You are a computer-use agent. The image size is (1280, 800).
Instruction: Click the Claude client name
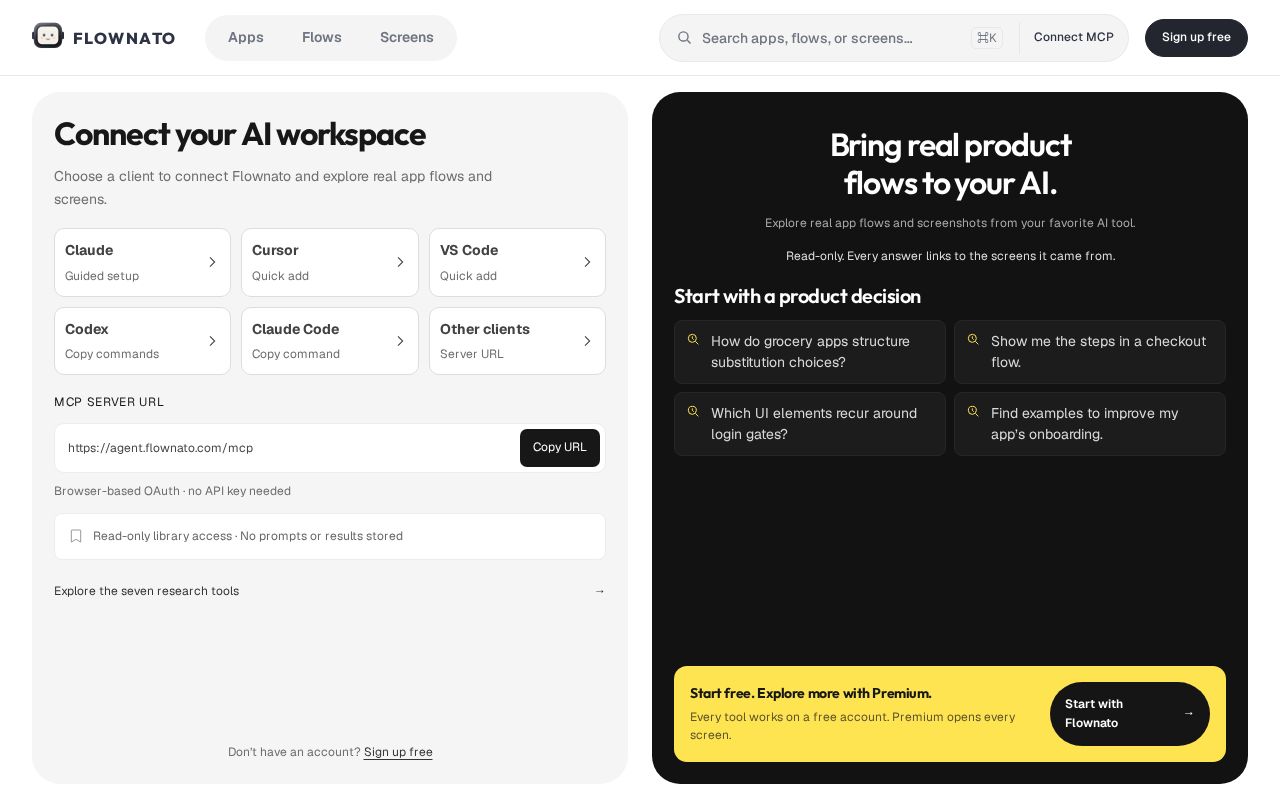(x=89, y=250)
